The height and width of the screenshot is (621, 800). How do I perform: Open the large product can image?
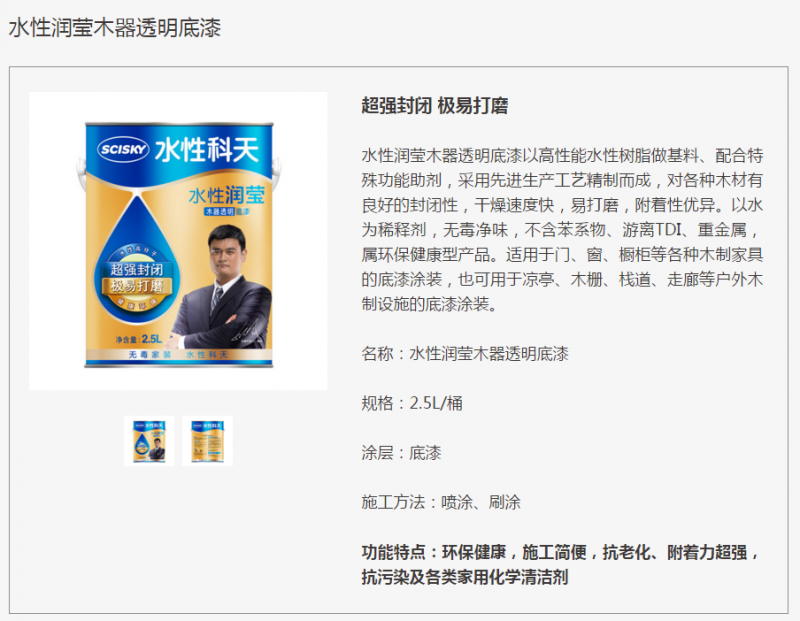coord(178,241)
